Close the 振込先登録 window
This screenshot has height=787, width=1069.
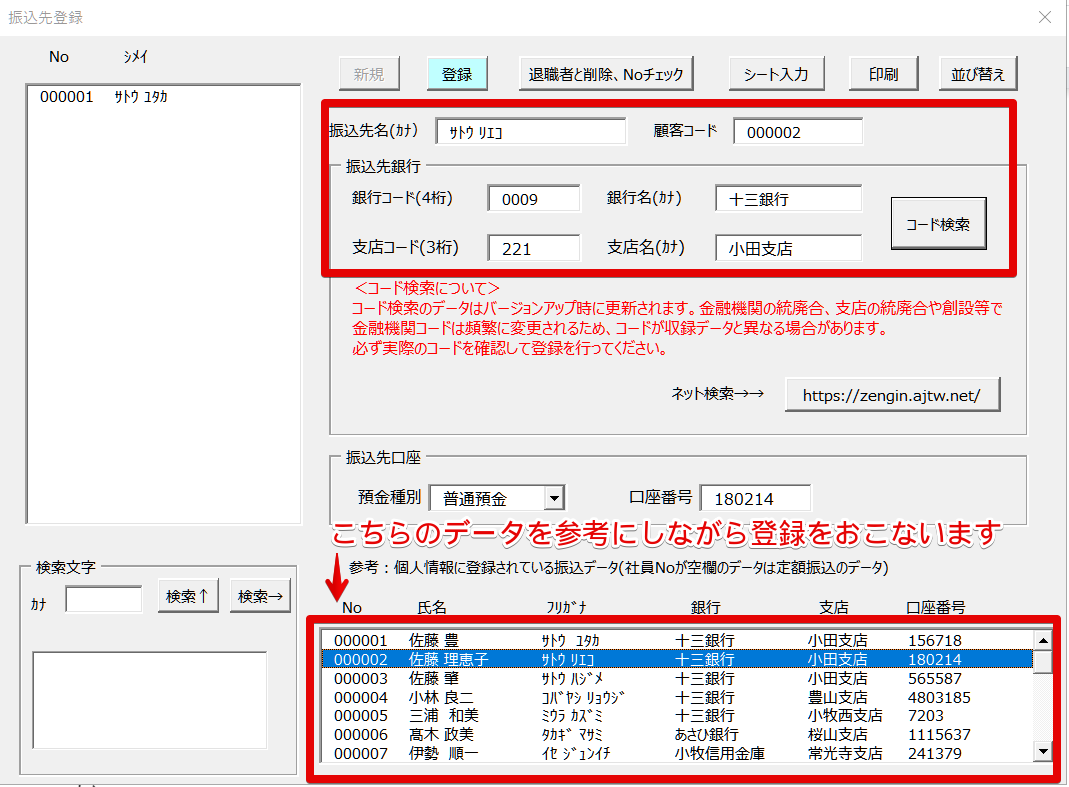(1045, 17)
